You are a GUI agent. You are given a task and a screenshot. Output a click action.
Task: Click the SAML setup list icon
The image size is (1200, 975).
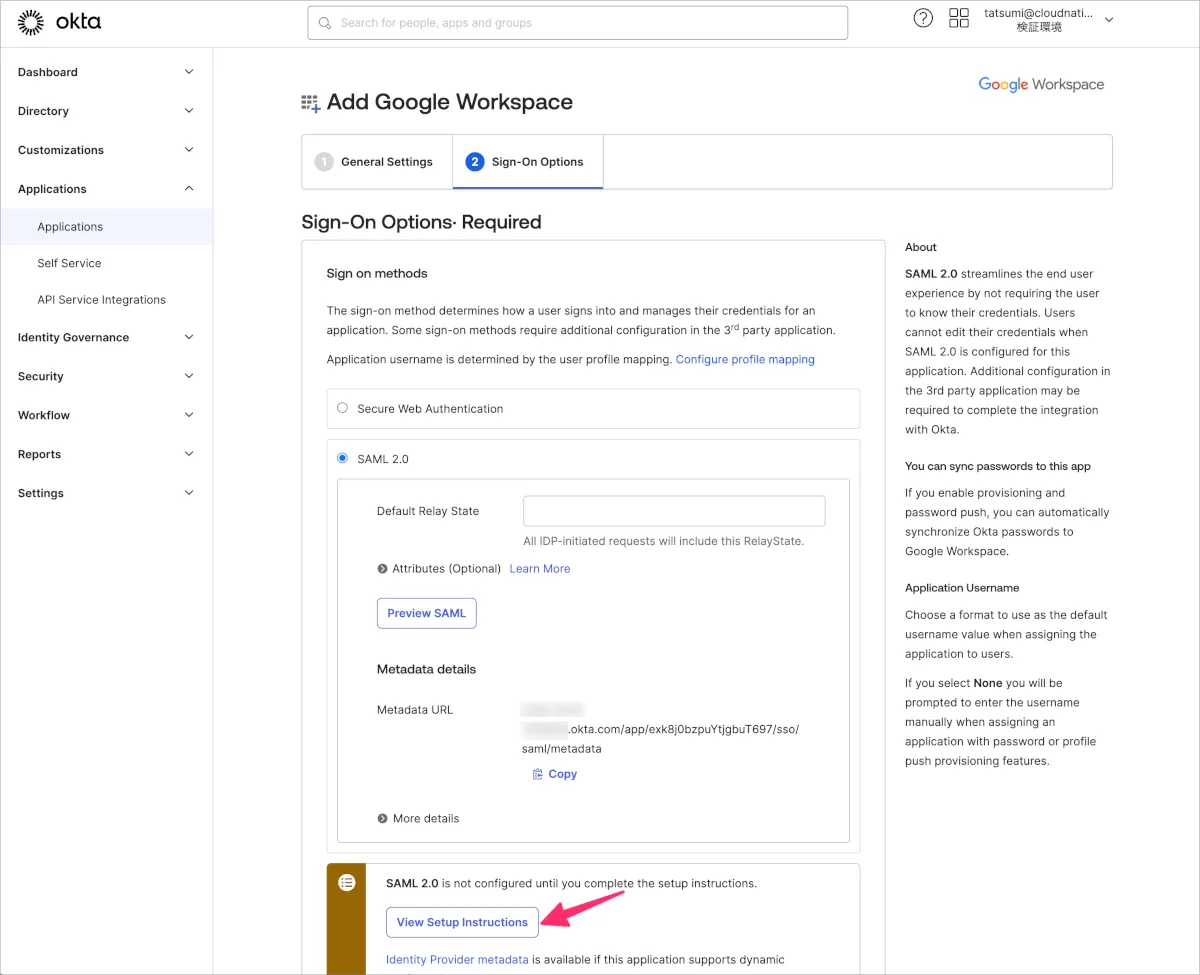pyautogui.click(x=347, y=882)
